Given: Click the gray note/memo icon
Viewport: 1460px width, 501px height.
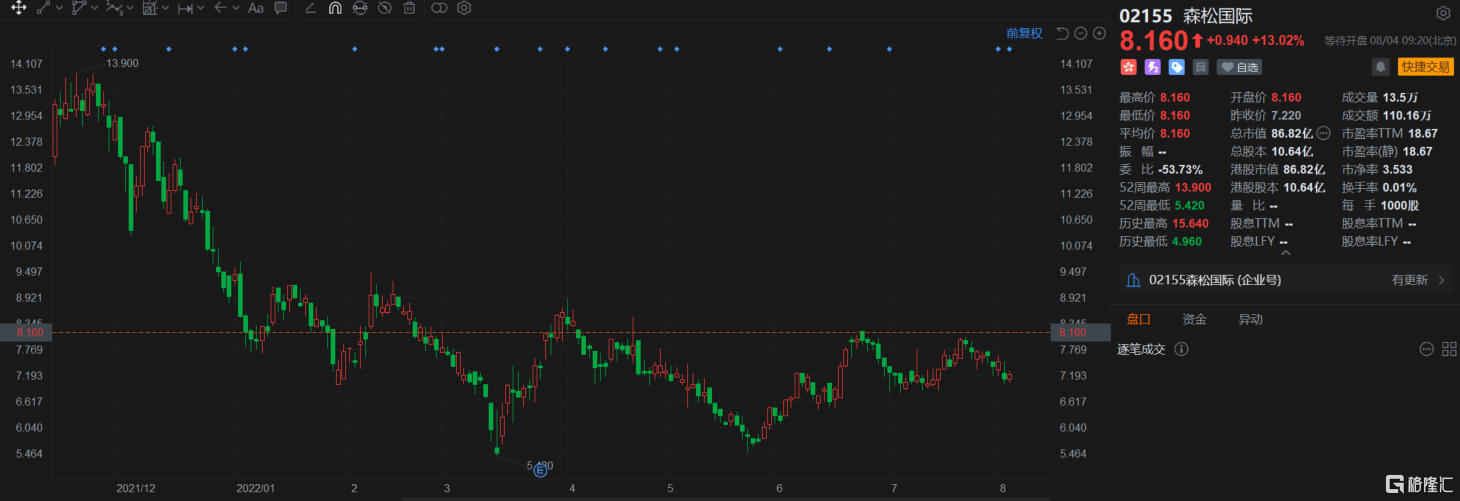Looking at the screenshot, I should pyautogui.click(x=1201, y=67).
